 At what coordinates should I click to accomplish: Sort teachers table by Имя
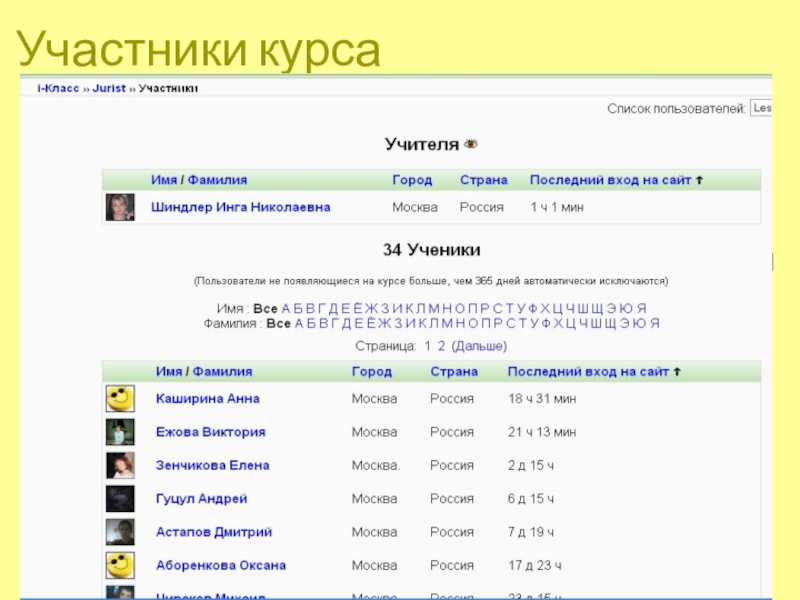164,180
